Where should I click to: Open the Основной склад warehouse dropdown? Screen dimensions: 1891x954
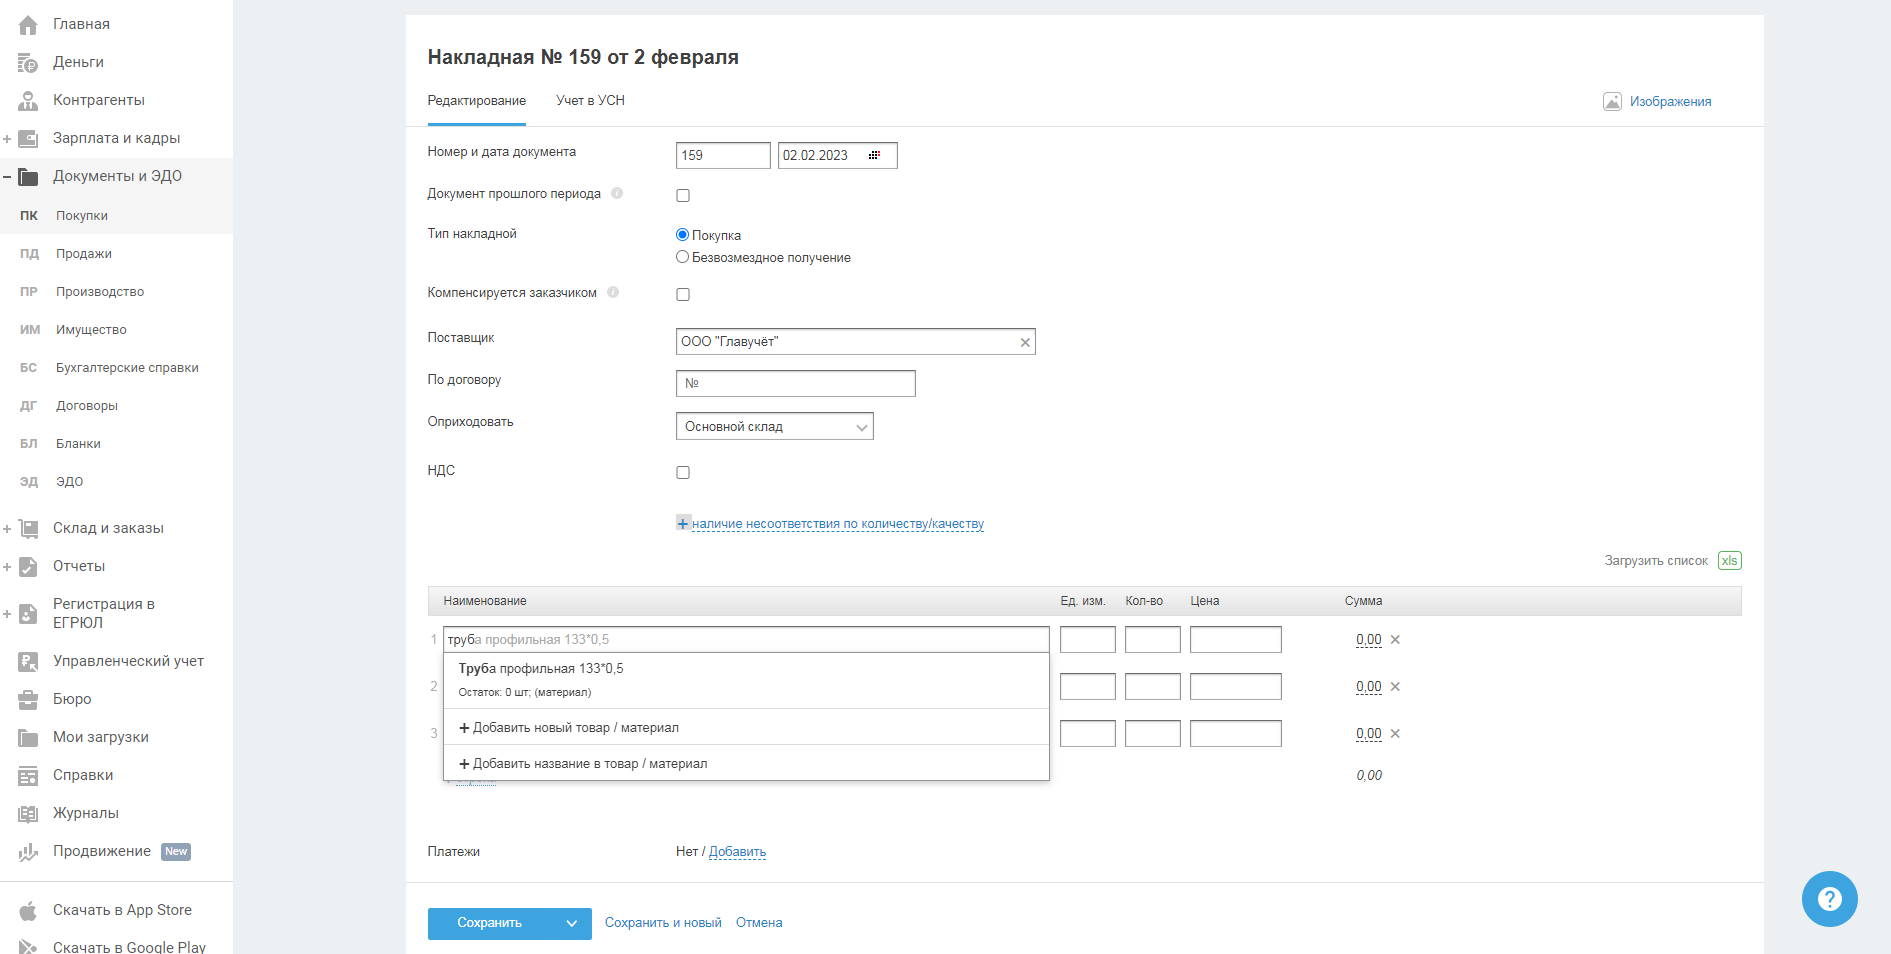point(774,427)
